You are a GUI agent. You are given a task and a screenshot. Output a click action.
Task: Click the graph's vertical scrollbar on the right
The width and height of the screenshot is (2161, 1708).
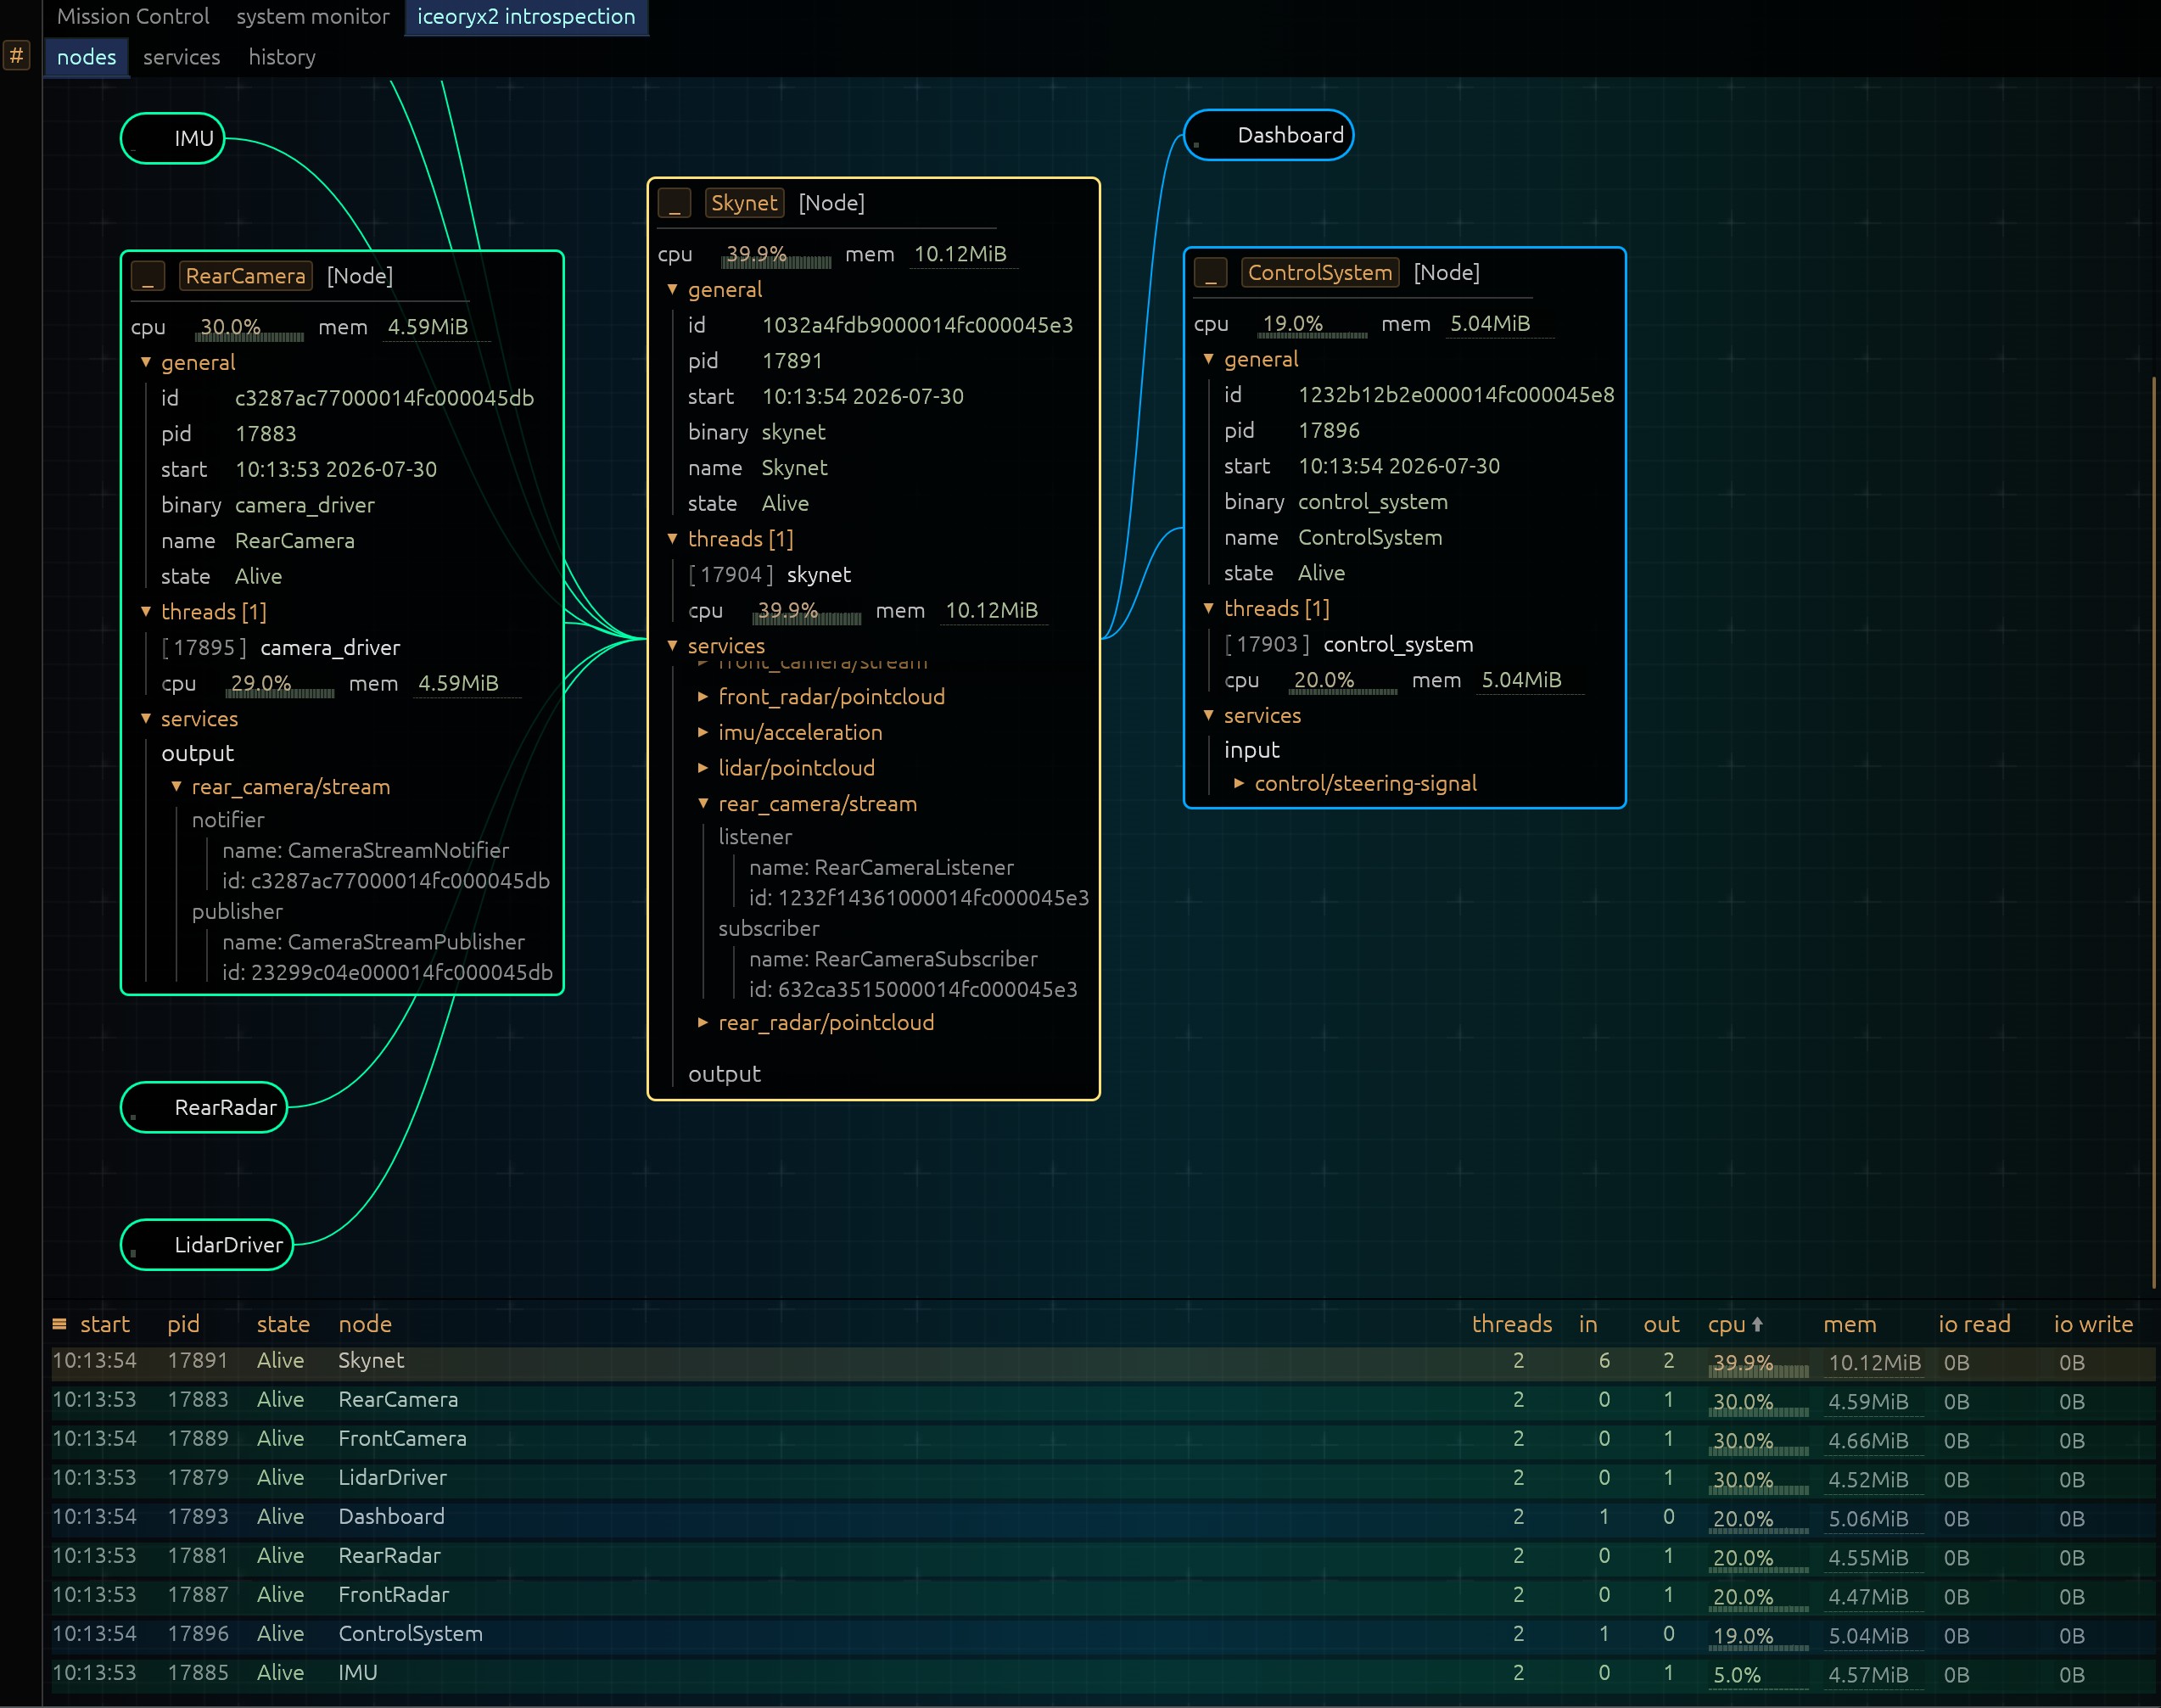(2155, 832)
